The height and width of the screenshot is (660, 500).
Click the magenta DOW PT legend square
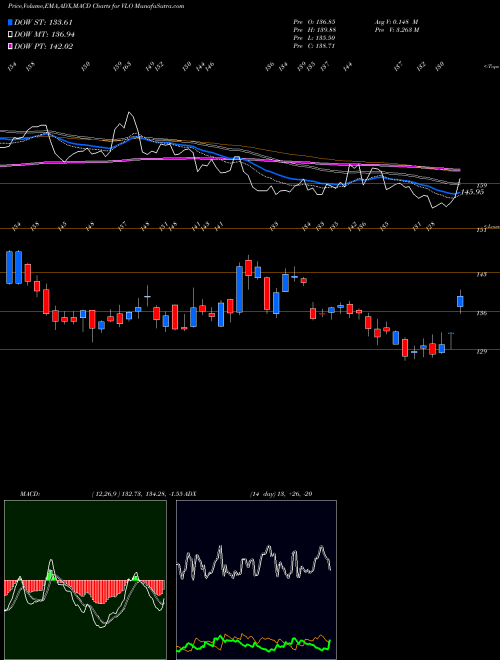tap(10, 46)
